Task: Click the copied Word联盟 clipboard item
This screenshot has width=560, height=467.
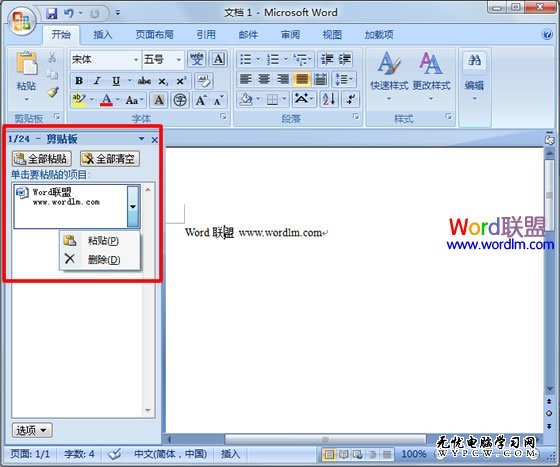Action: (x=71, y=206)
